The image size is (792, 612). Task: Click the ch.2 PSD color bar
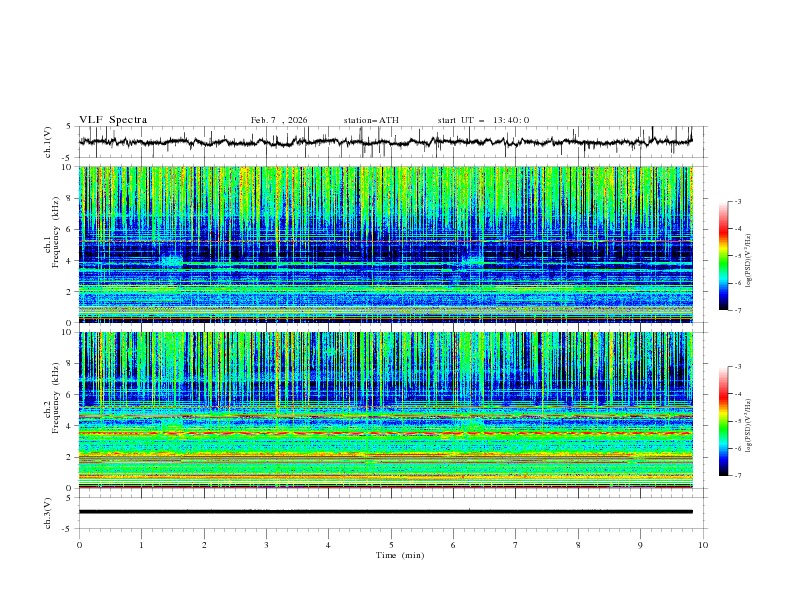pyautogui.click(x=723, y=421)
